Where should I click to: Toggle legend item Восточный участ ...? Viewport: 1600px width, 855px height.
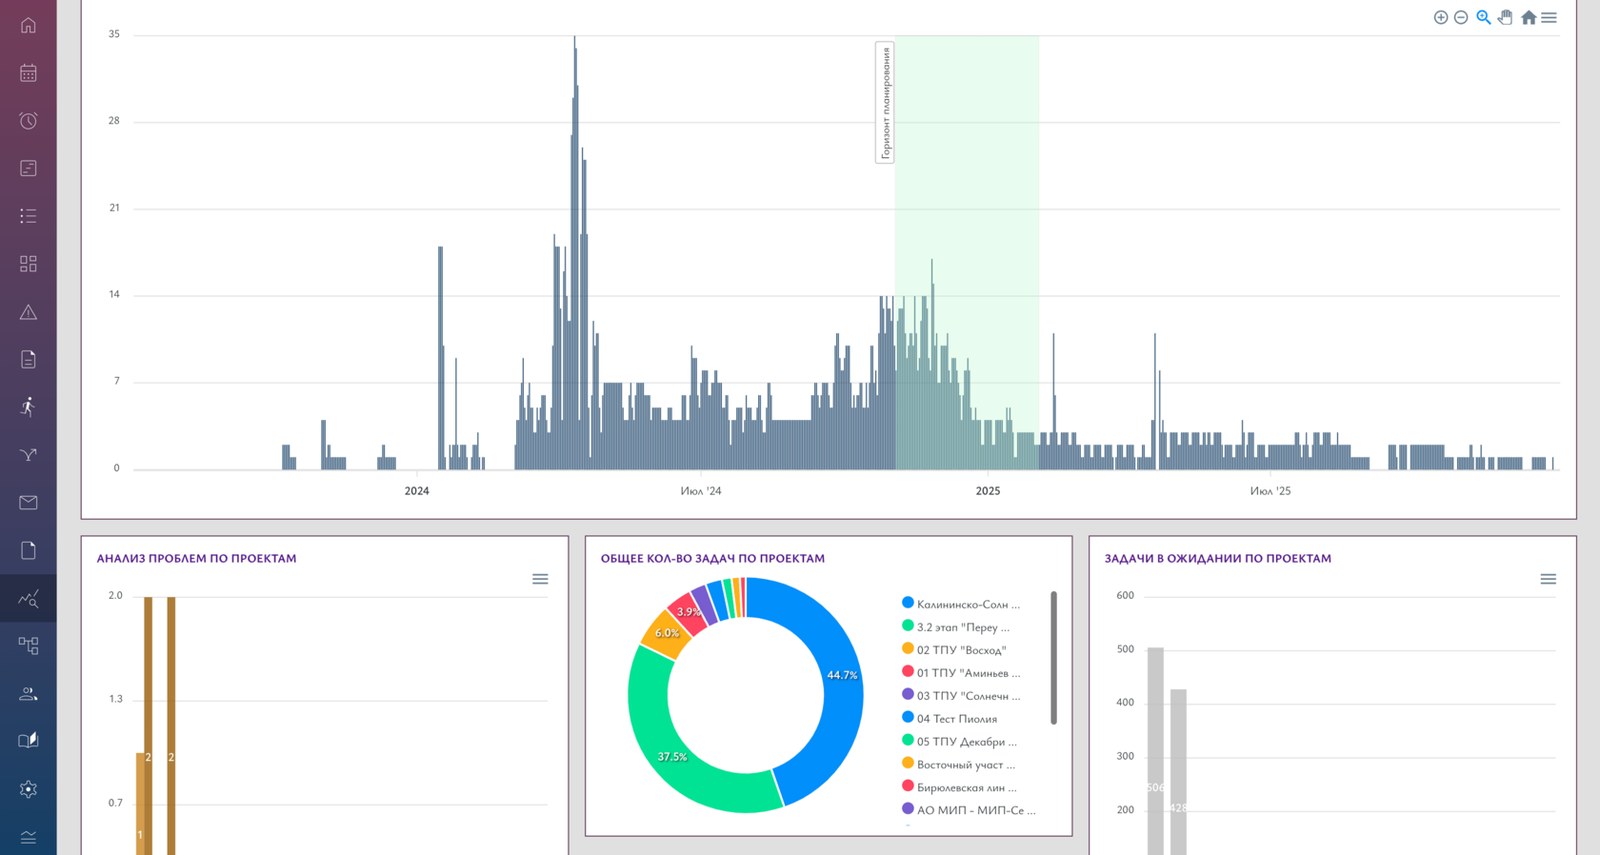(x=958, y=765)
